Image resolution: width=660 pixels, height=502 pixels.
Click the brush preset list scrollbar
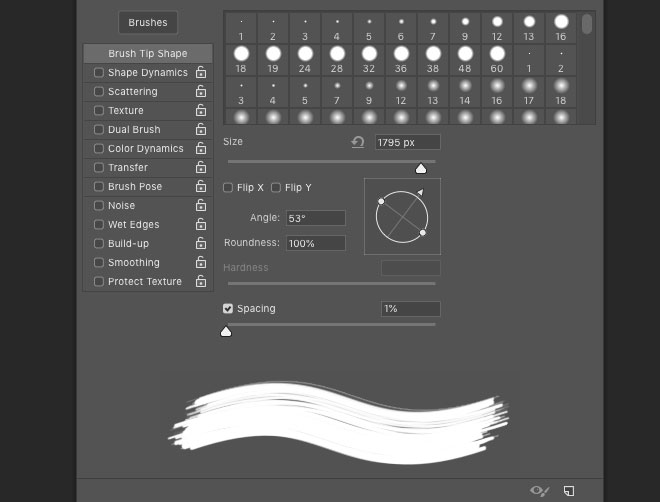587,24
